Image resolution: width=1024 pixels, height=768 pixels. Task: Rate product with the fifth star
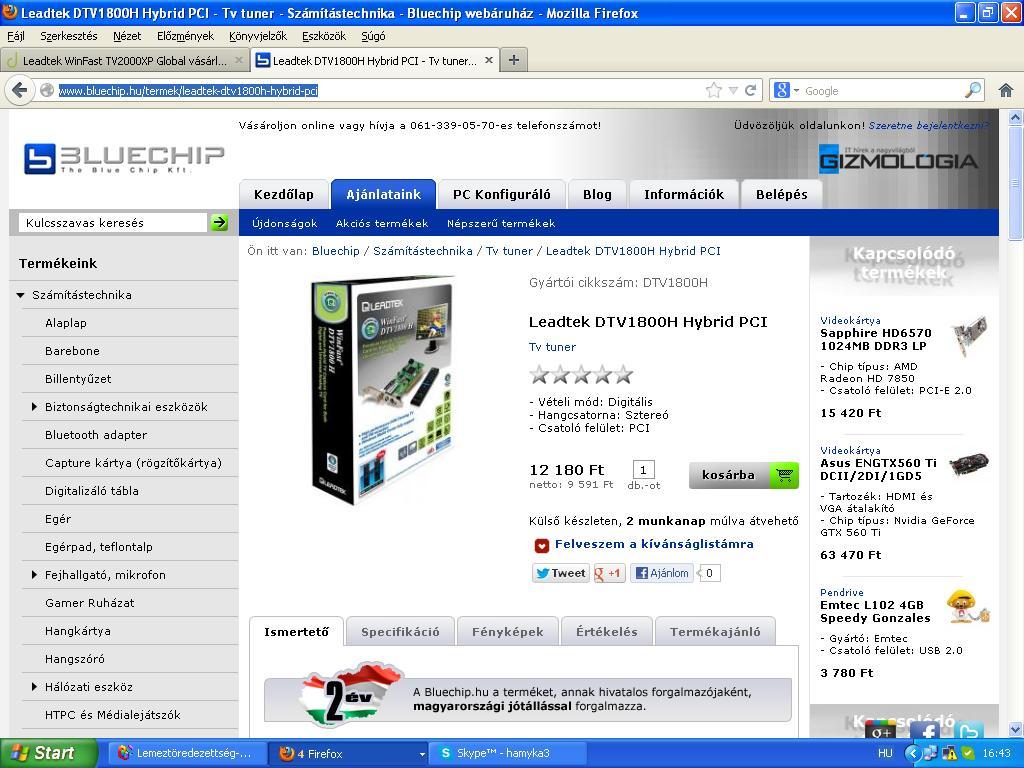(x=624, y=375)
